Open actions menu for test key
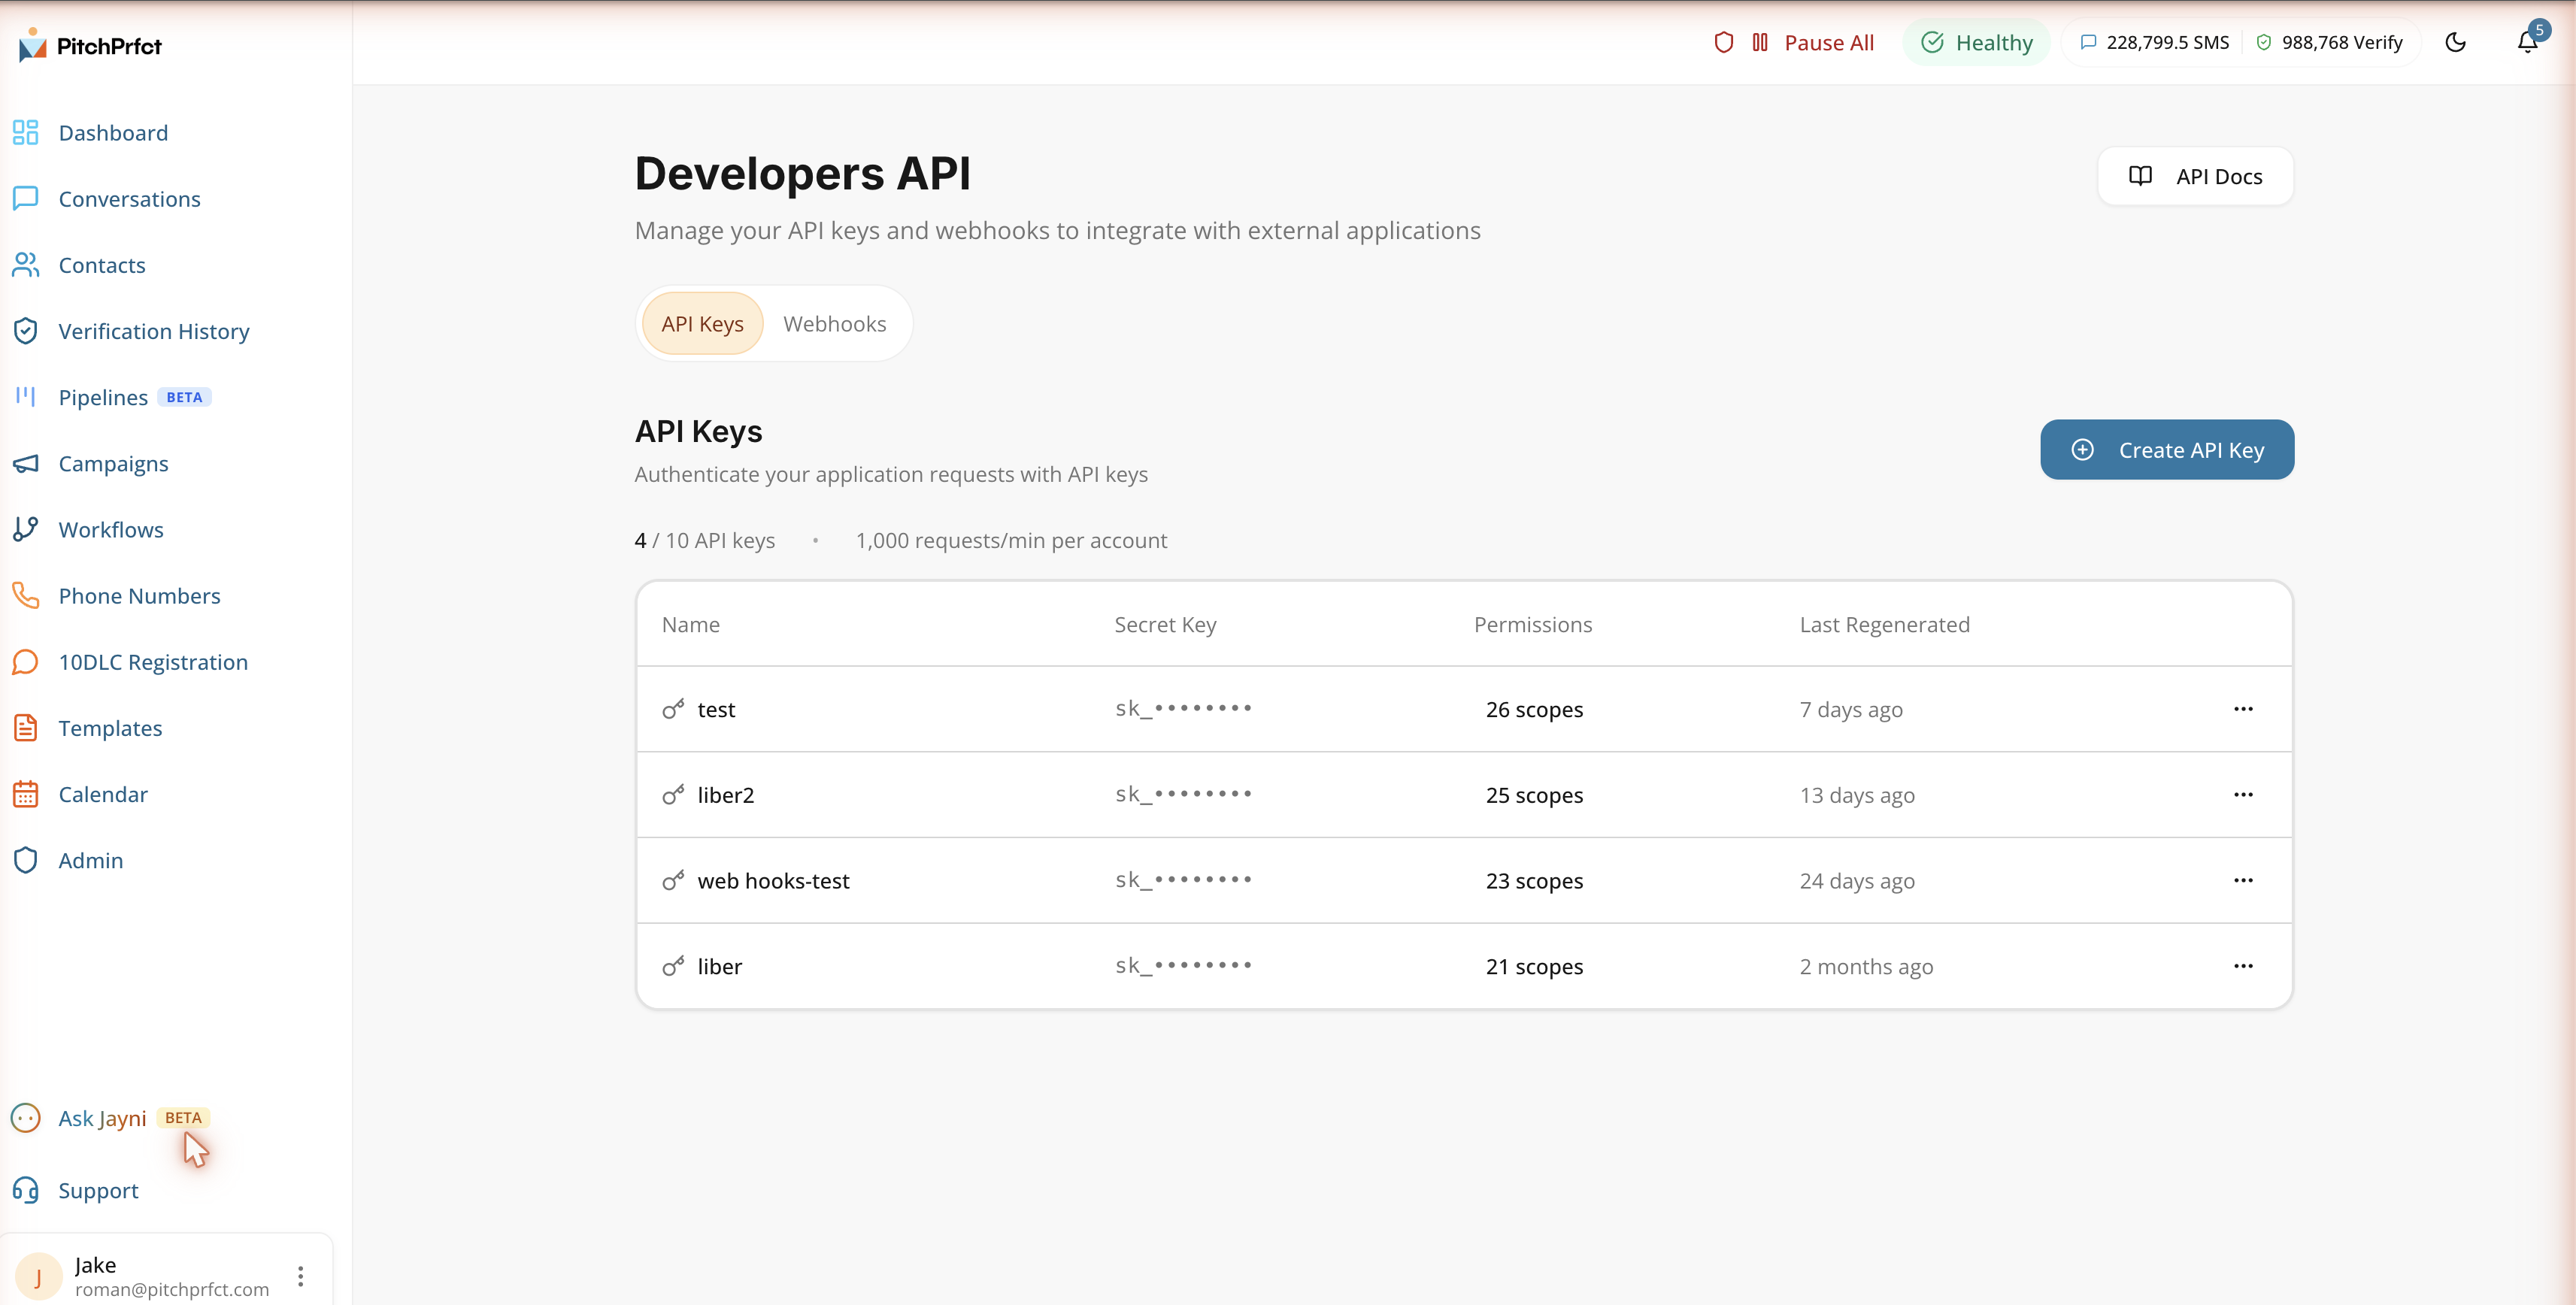This screenshot has width=2576, height=1305. pos(2243,709)
